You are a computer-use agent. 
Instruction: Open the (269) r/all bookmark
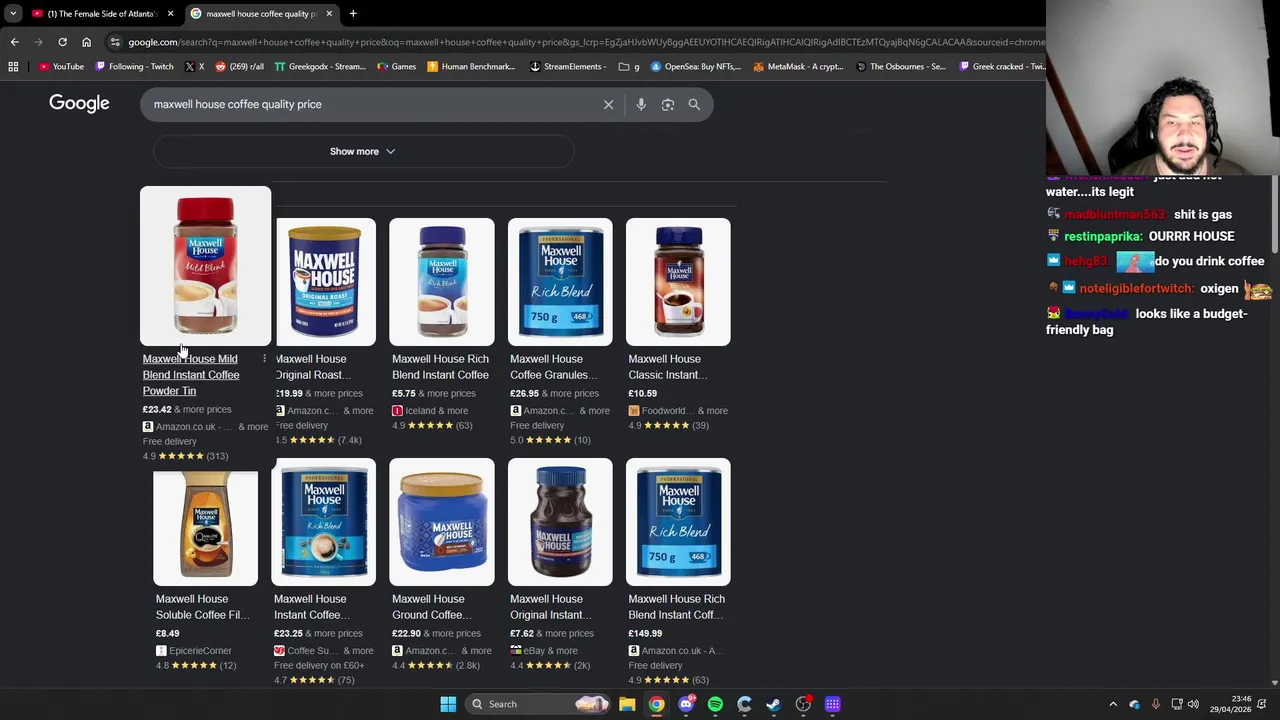(240, 67)
